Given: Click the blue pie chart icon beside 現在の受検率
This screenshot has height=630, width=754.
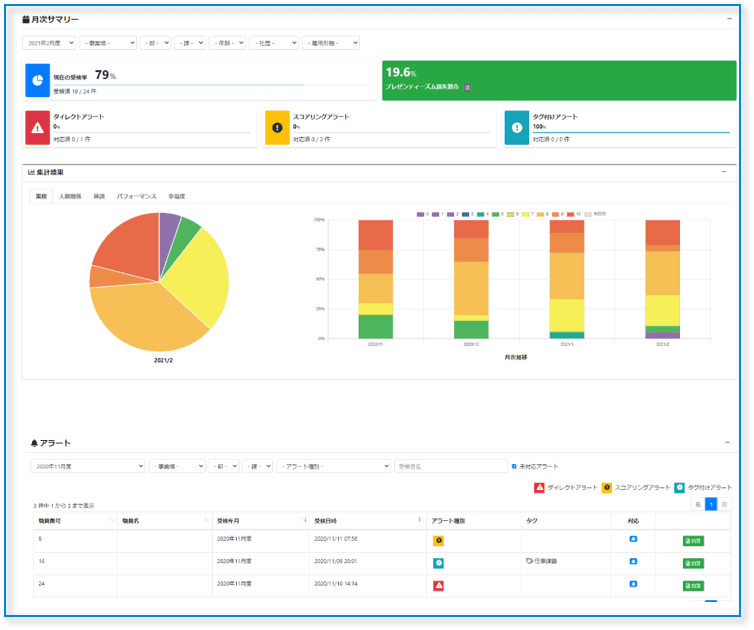Looking at the screenshot, I should pos(37,80).
